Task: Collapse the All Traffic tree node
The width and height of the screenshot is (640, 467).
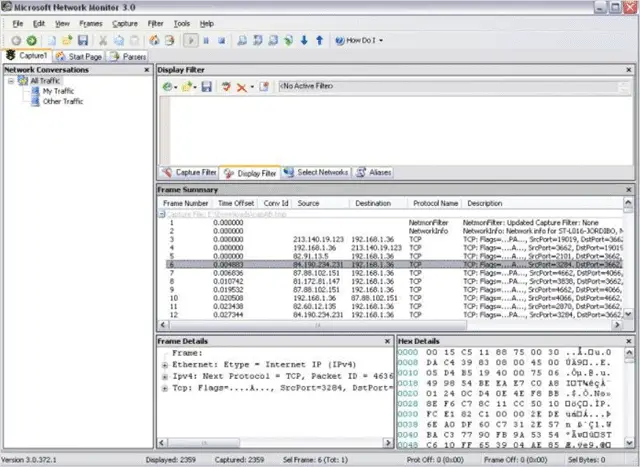Action: tap(11, 81)
